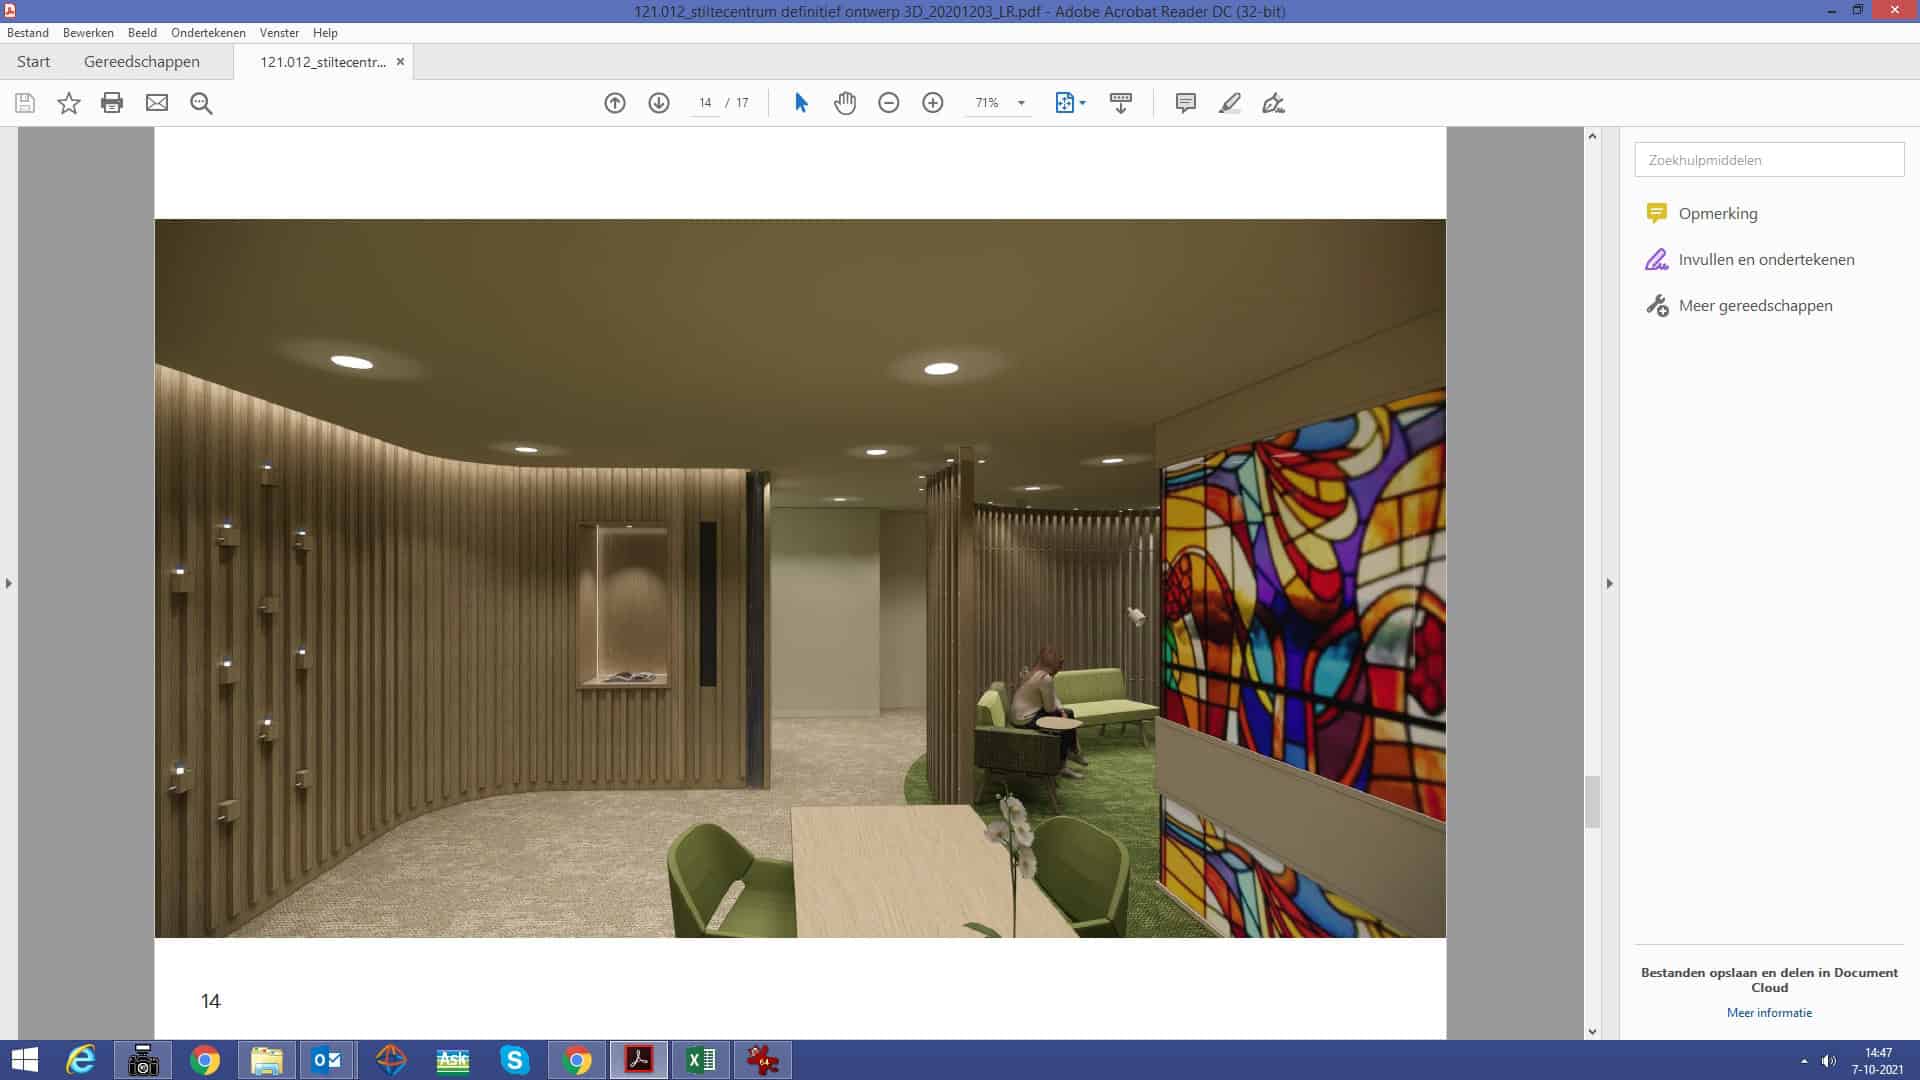The width and height of the screenshot is (1920, 1080).
Task: Switch to the Start tab
Action: pos(33,62)
